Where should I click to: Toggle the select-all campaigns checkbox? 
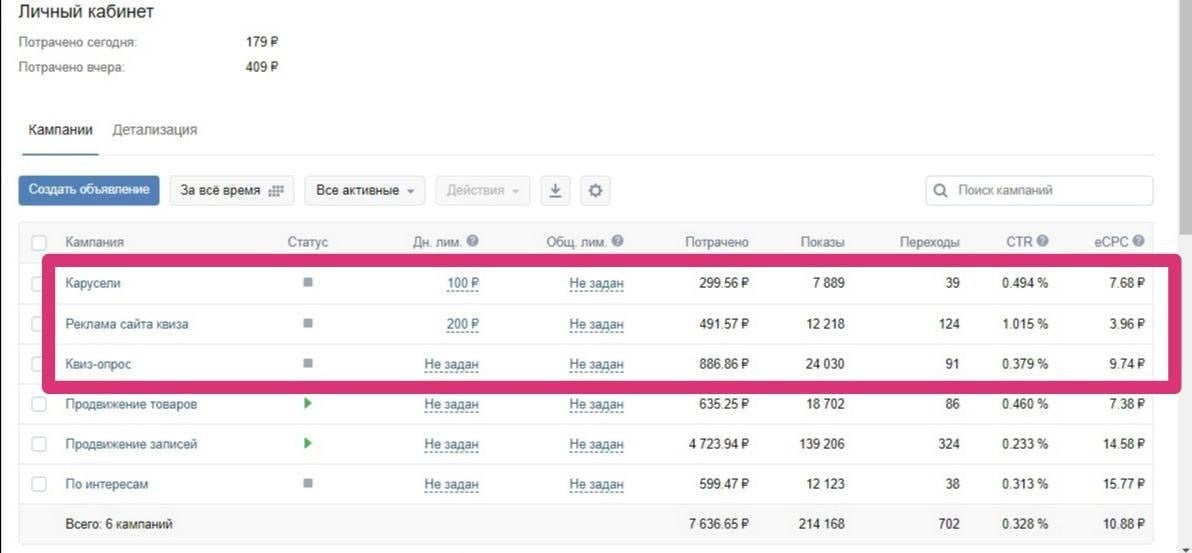[39, 243]
